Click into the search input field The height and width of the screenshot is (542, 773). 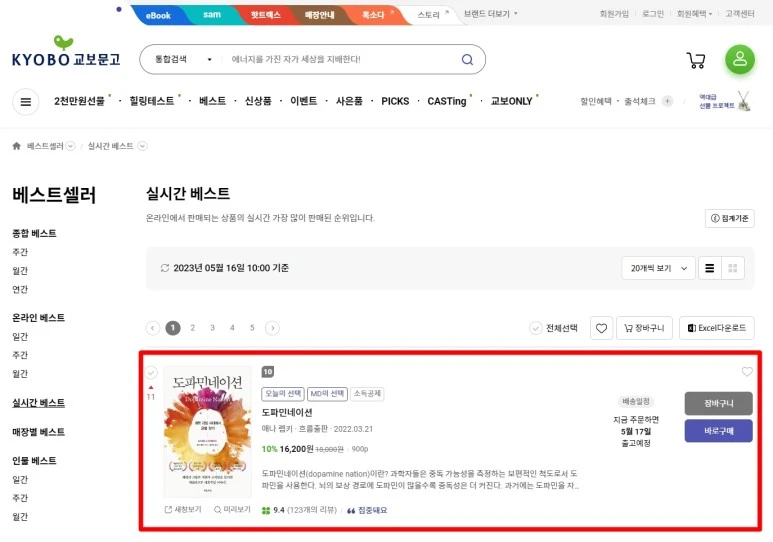(x=340, y=60)
